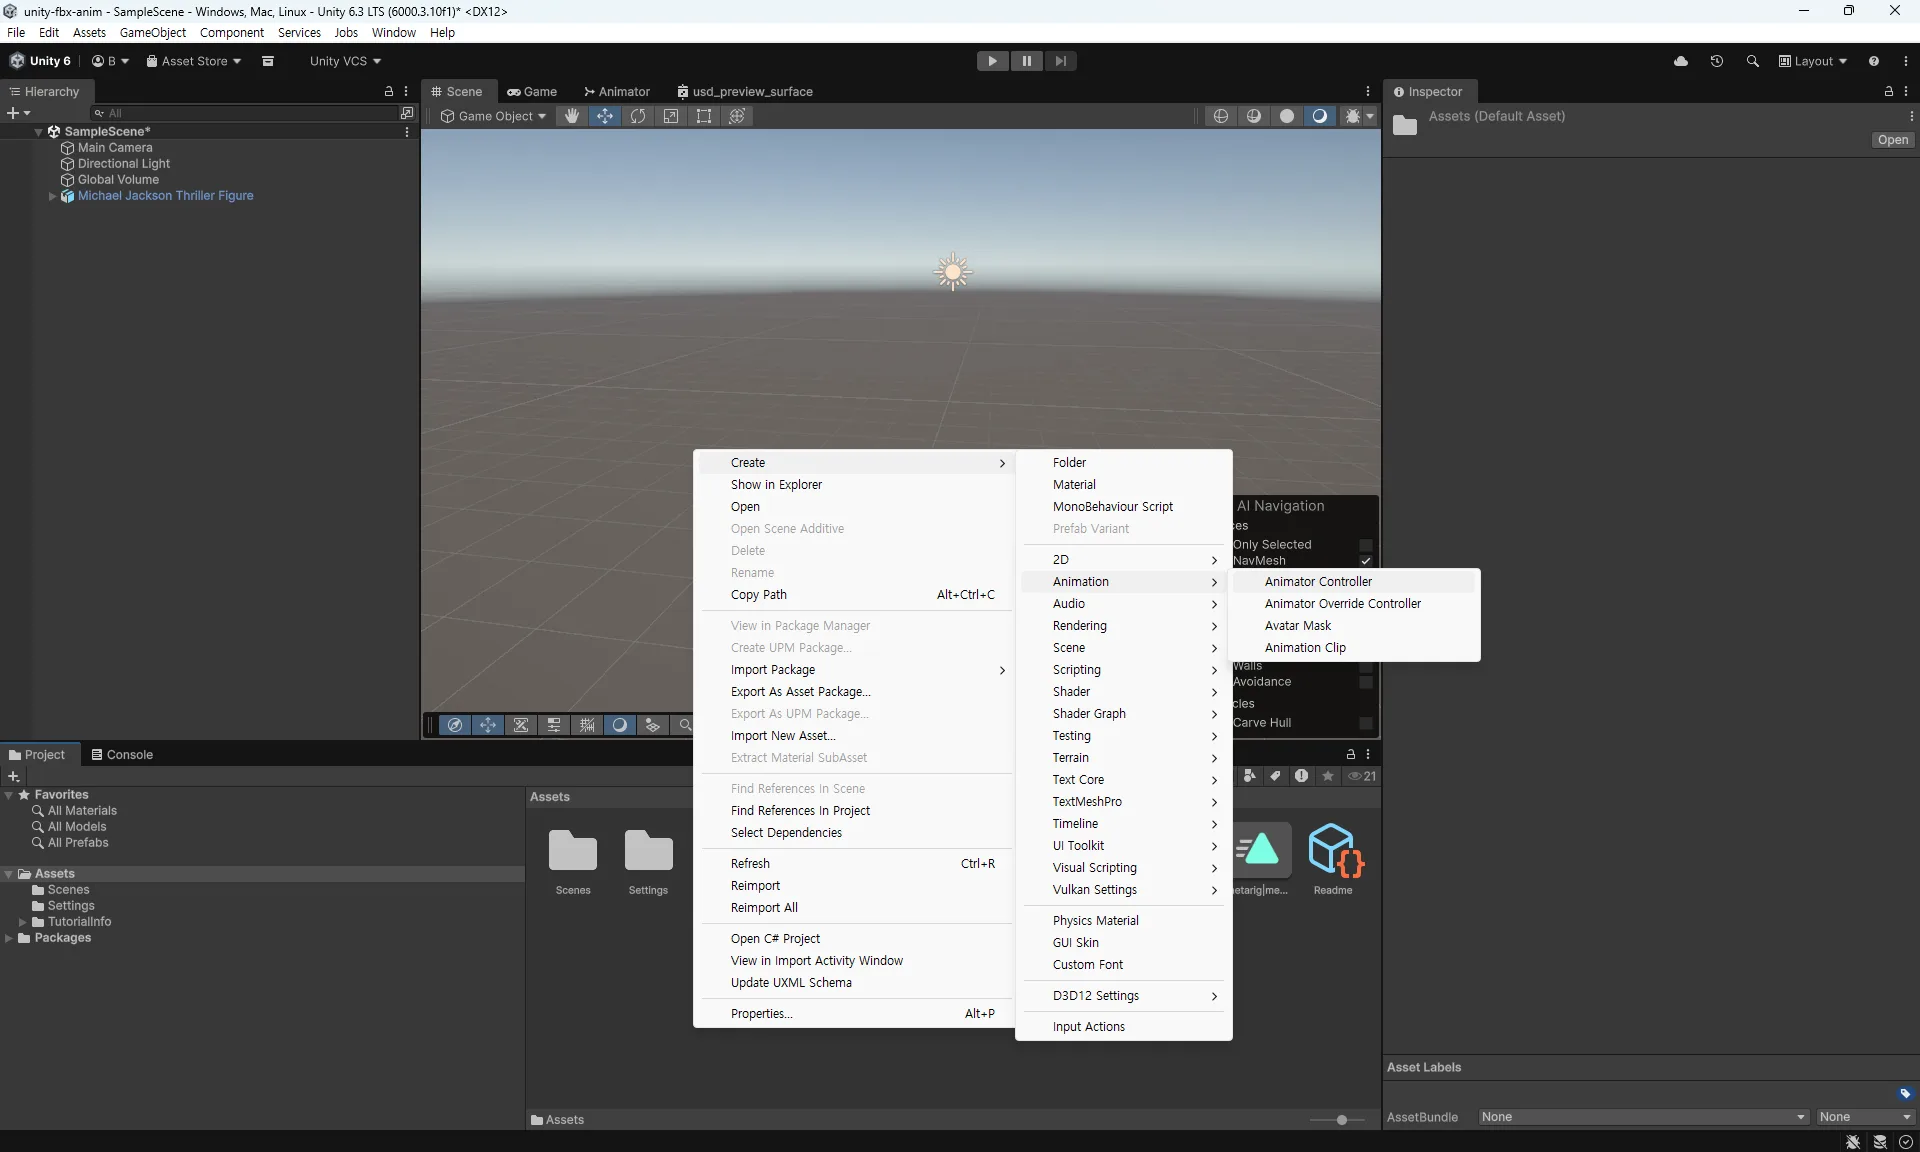Open the package manager box icon beside Asset Store
The width and height of the screenshot is (1920, 1152).
pyautogui.click(x=268, y=61)
